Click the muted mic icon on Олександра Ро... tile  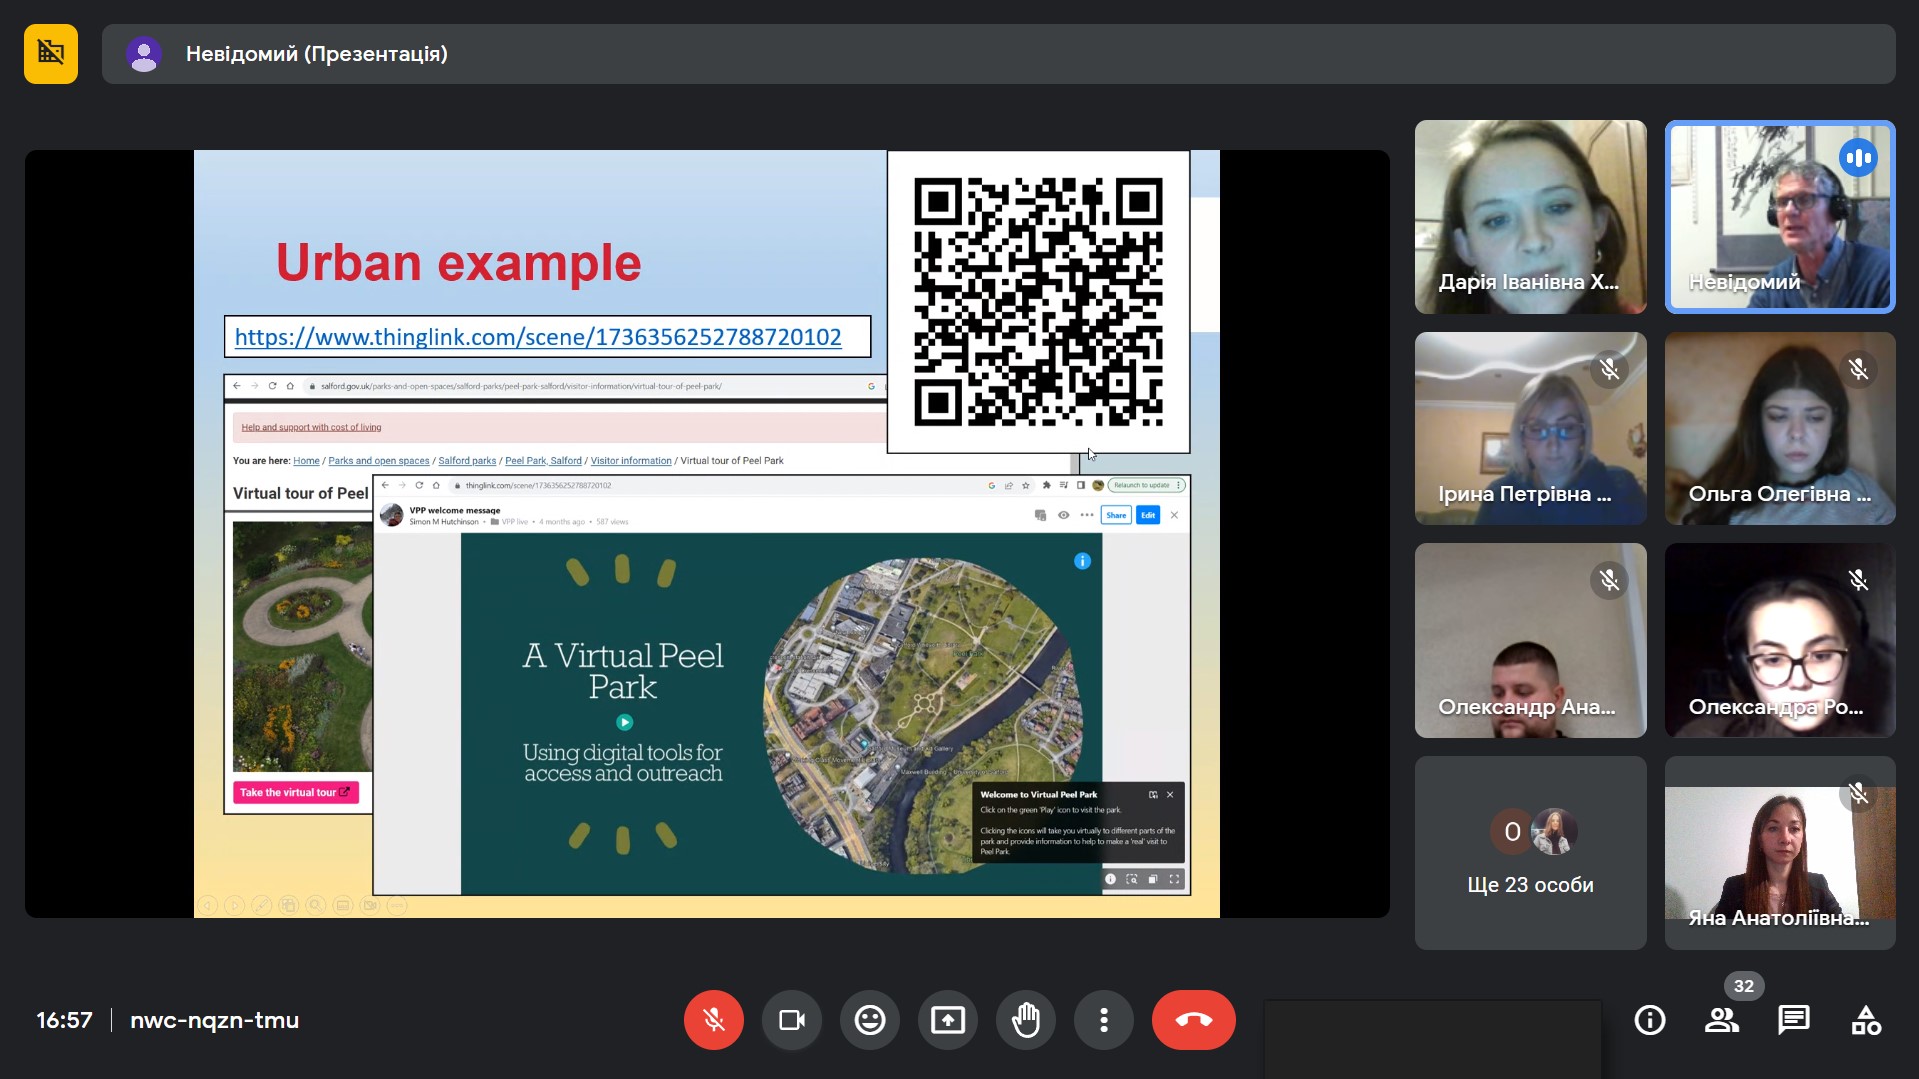point(1858,580)
